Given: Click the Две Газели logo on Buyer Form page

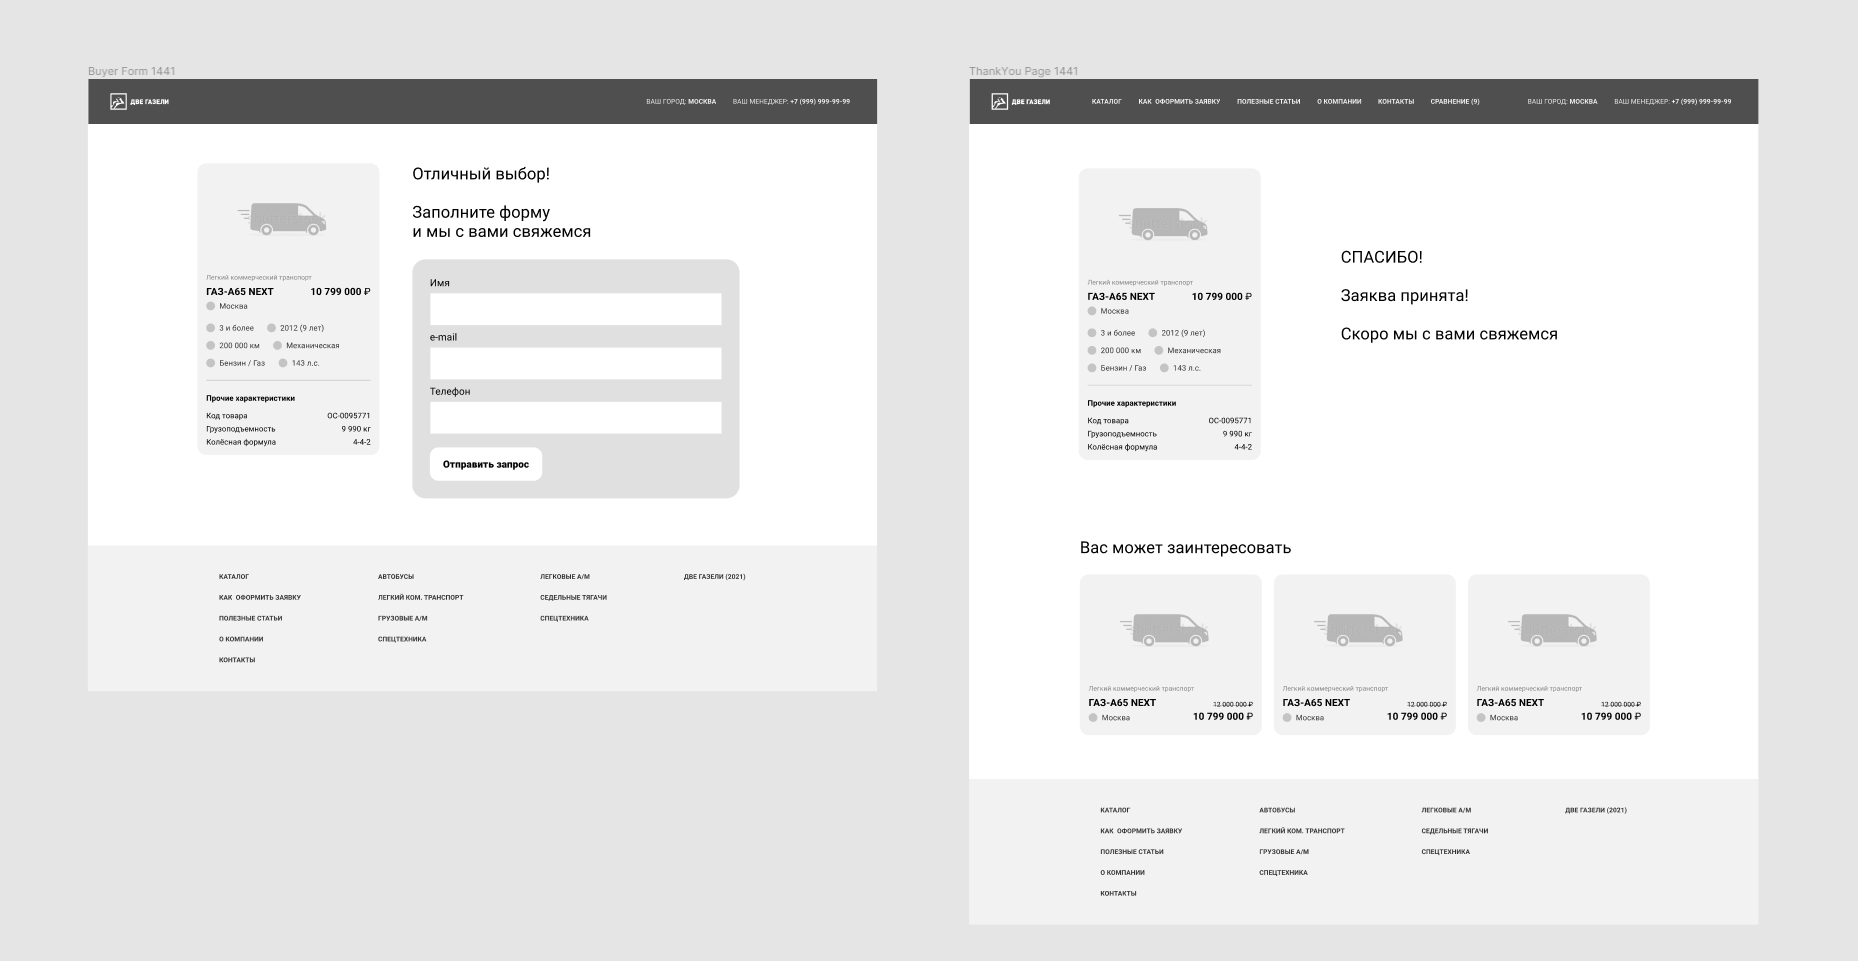Looking at the screenshot, I should pos(139,102).
